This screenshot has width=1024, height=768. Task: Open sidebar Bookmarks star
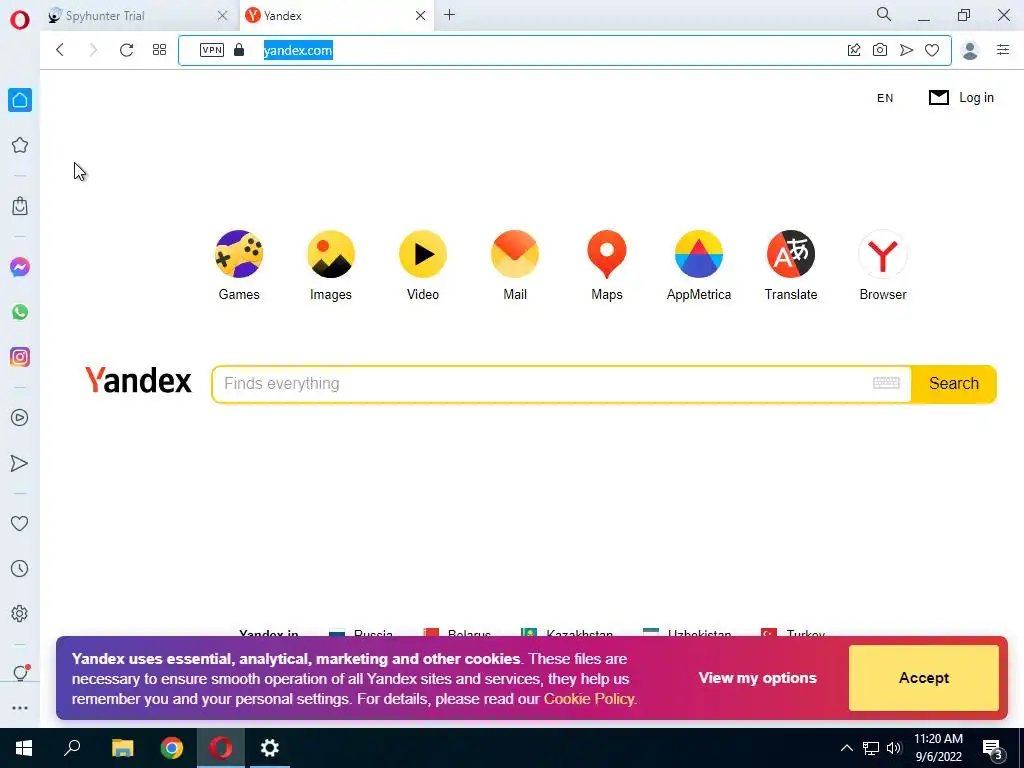point(20,145)
